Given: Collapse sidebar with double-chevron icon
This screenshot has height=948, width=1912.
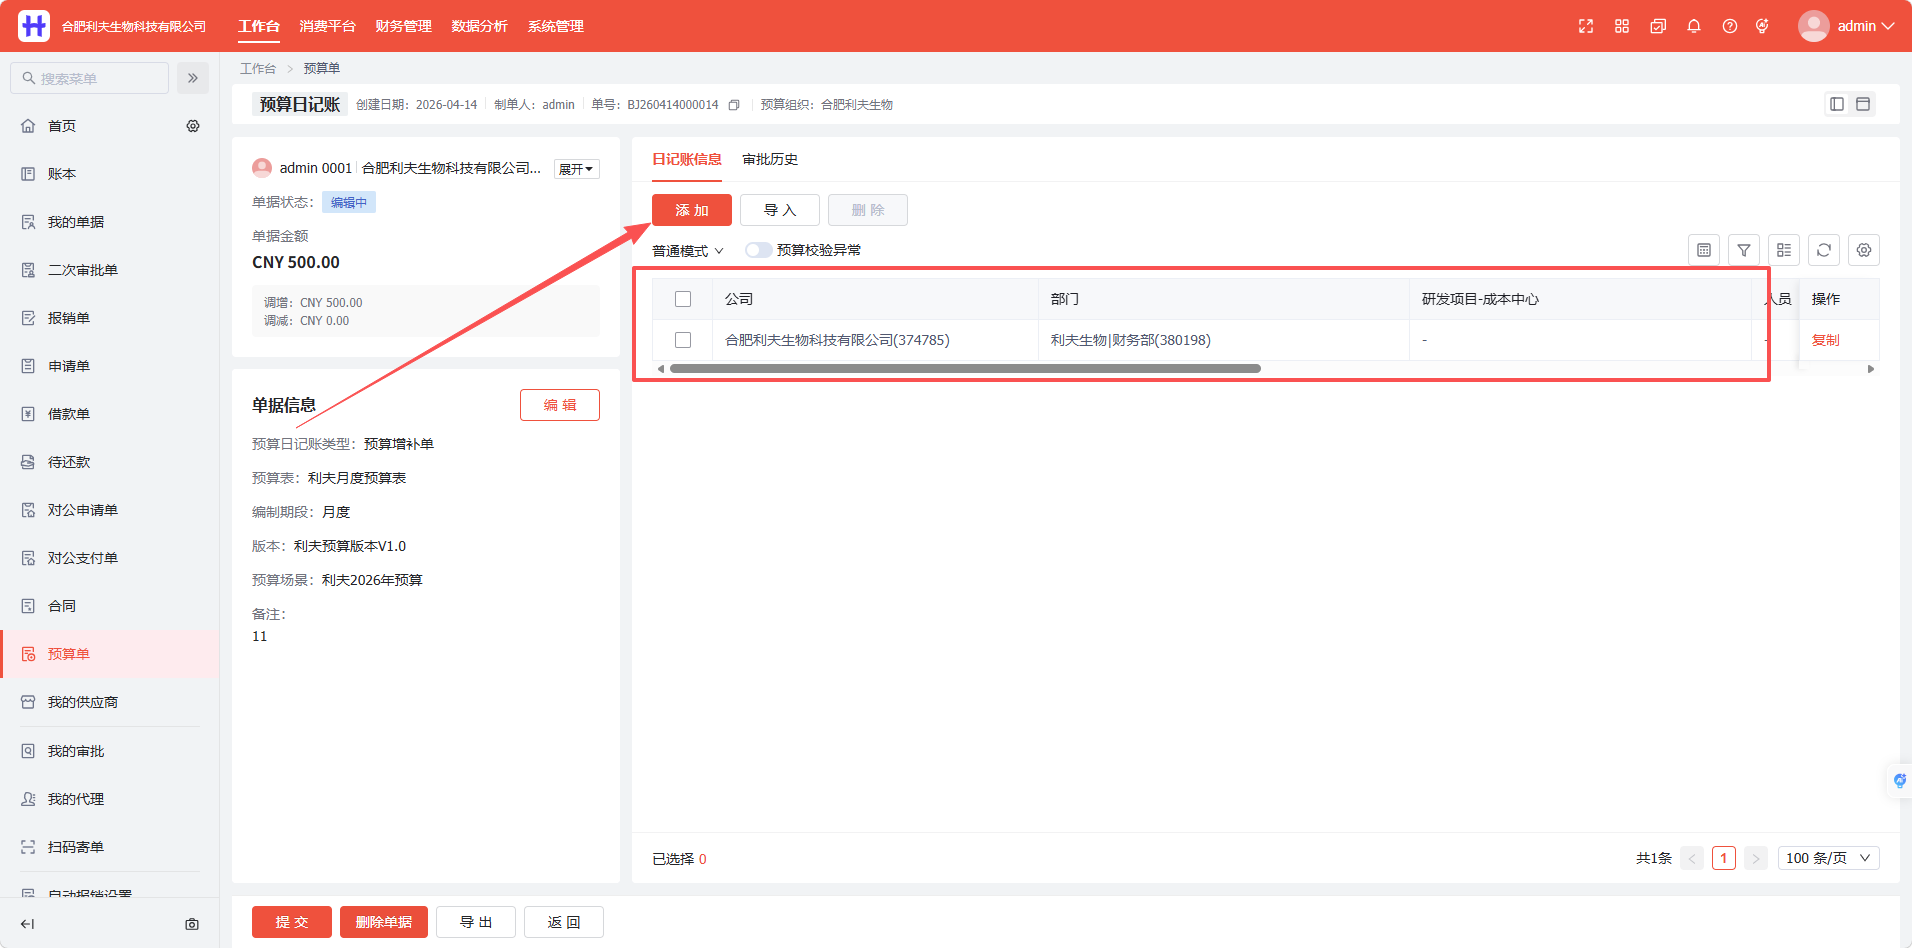Looking at the screenshot, I should click(193, 78).
